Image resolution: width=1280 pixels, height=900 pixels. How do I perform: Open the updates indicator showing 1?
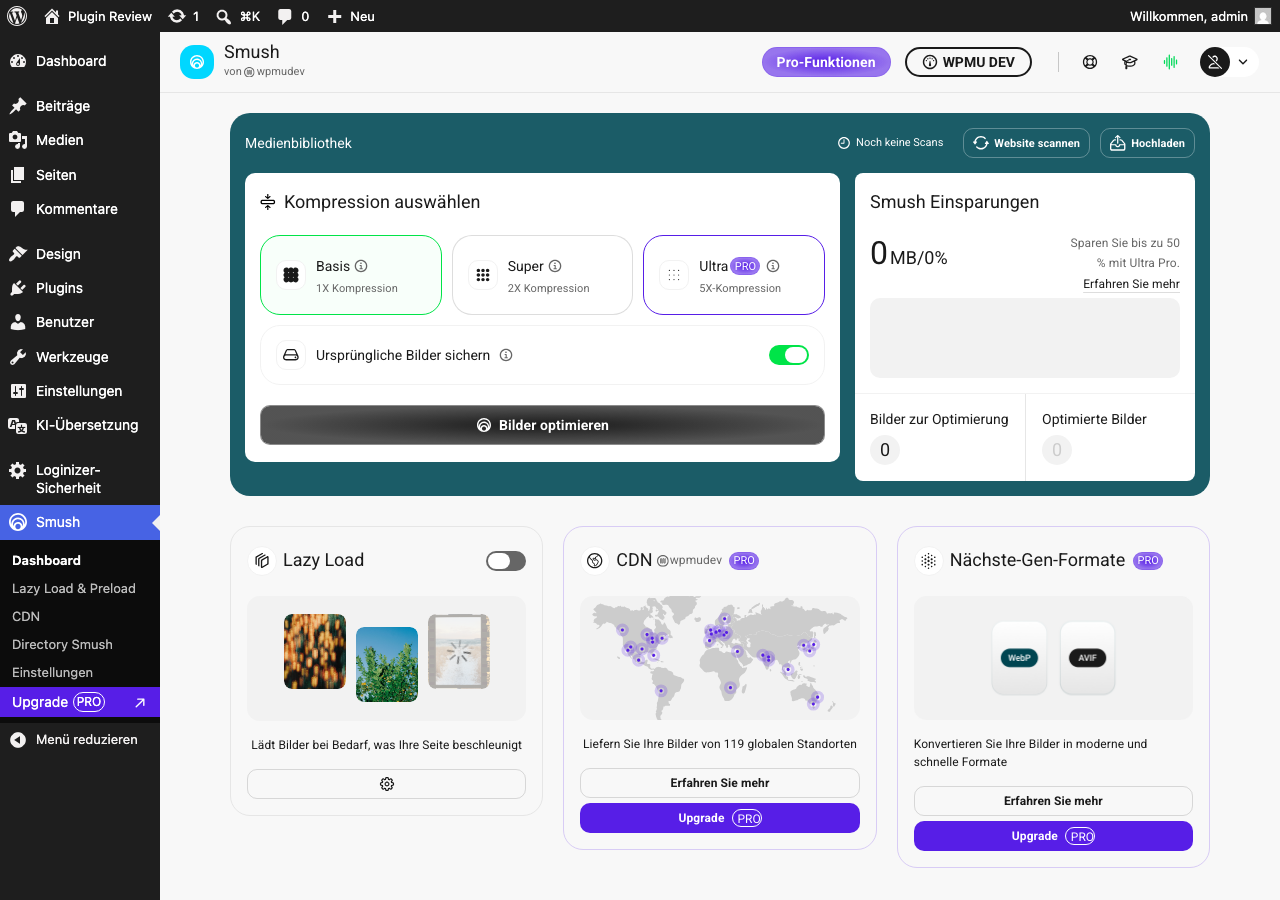tap(184, 16)
